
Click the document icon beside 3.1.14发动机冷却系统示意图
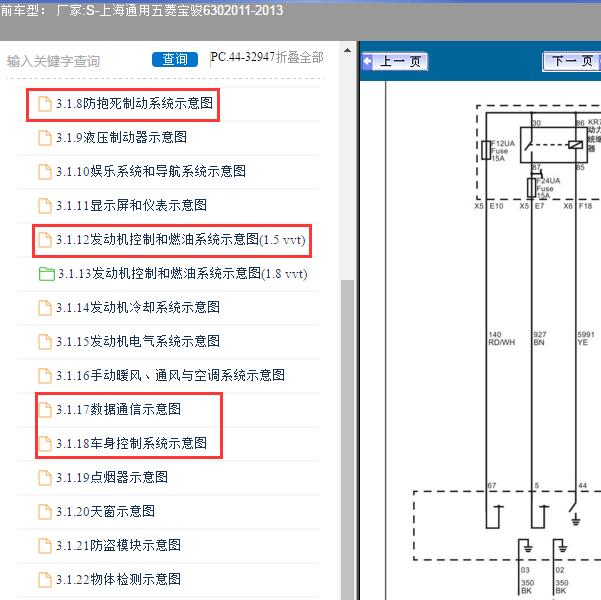45,307
